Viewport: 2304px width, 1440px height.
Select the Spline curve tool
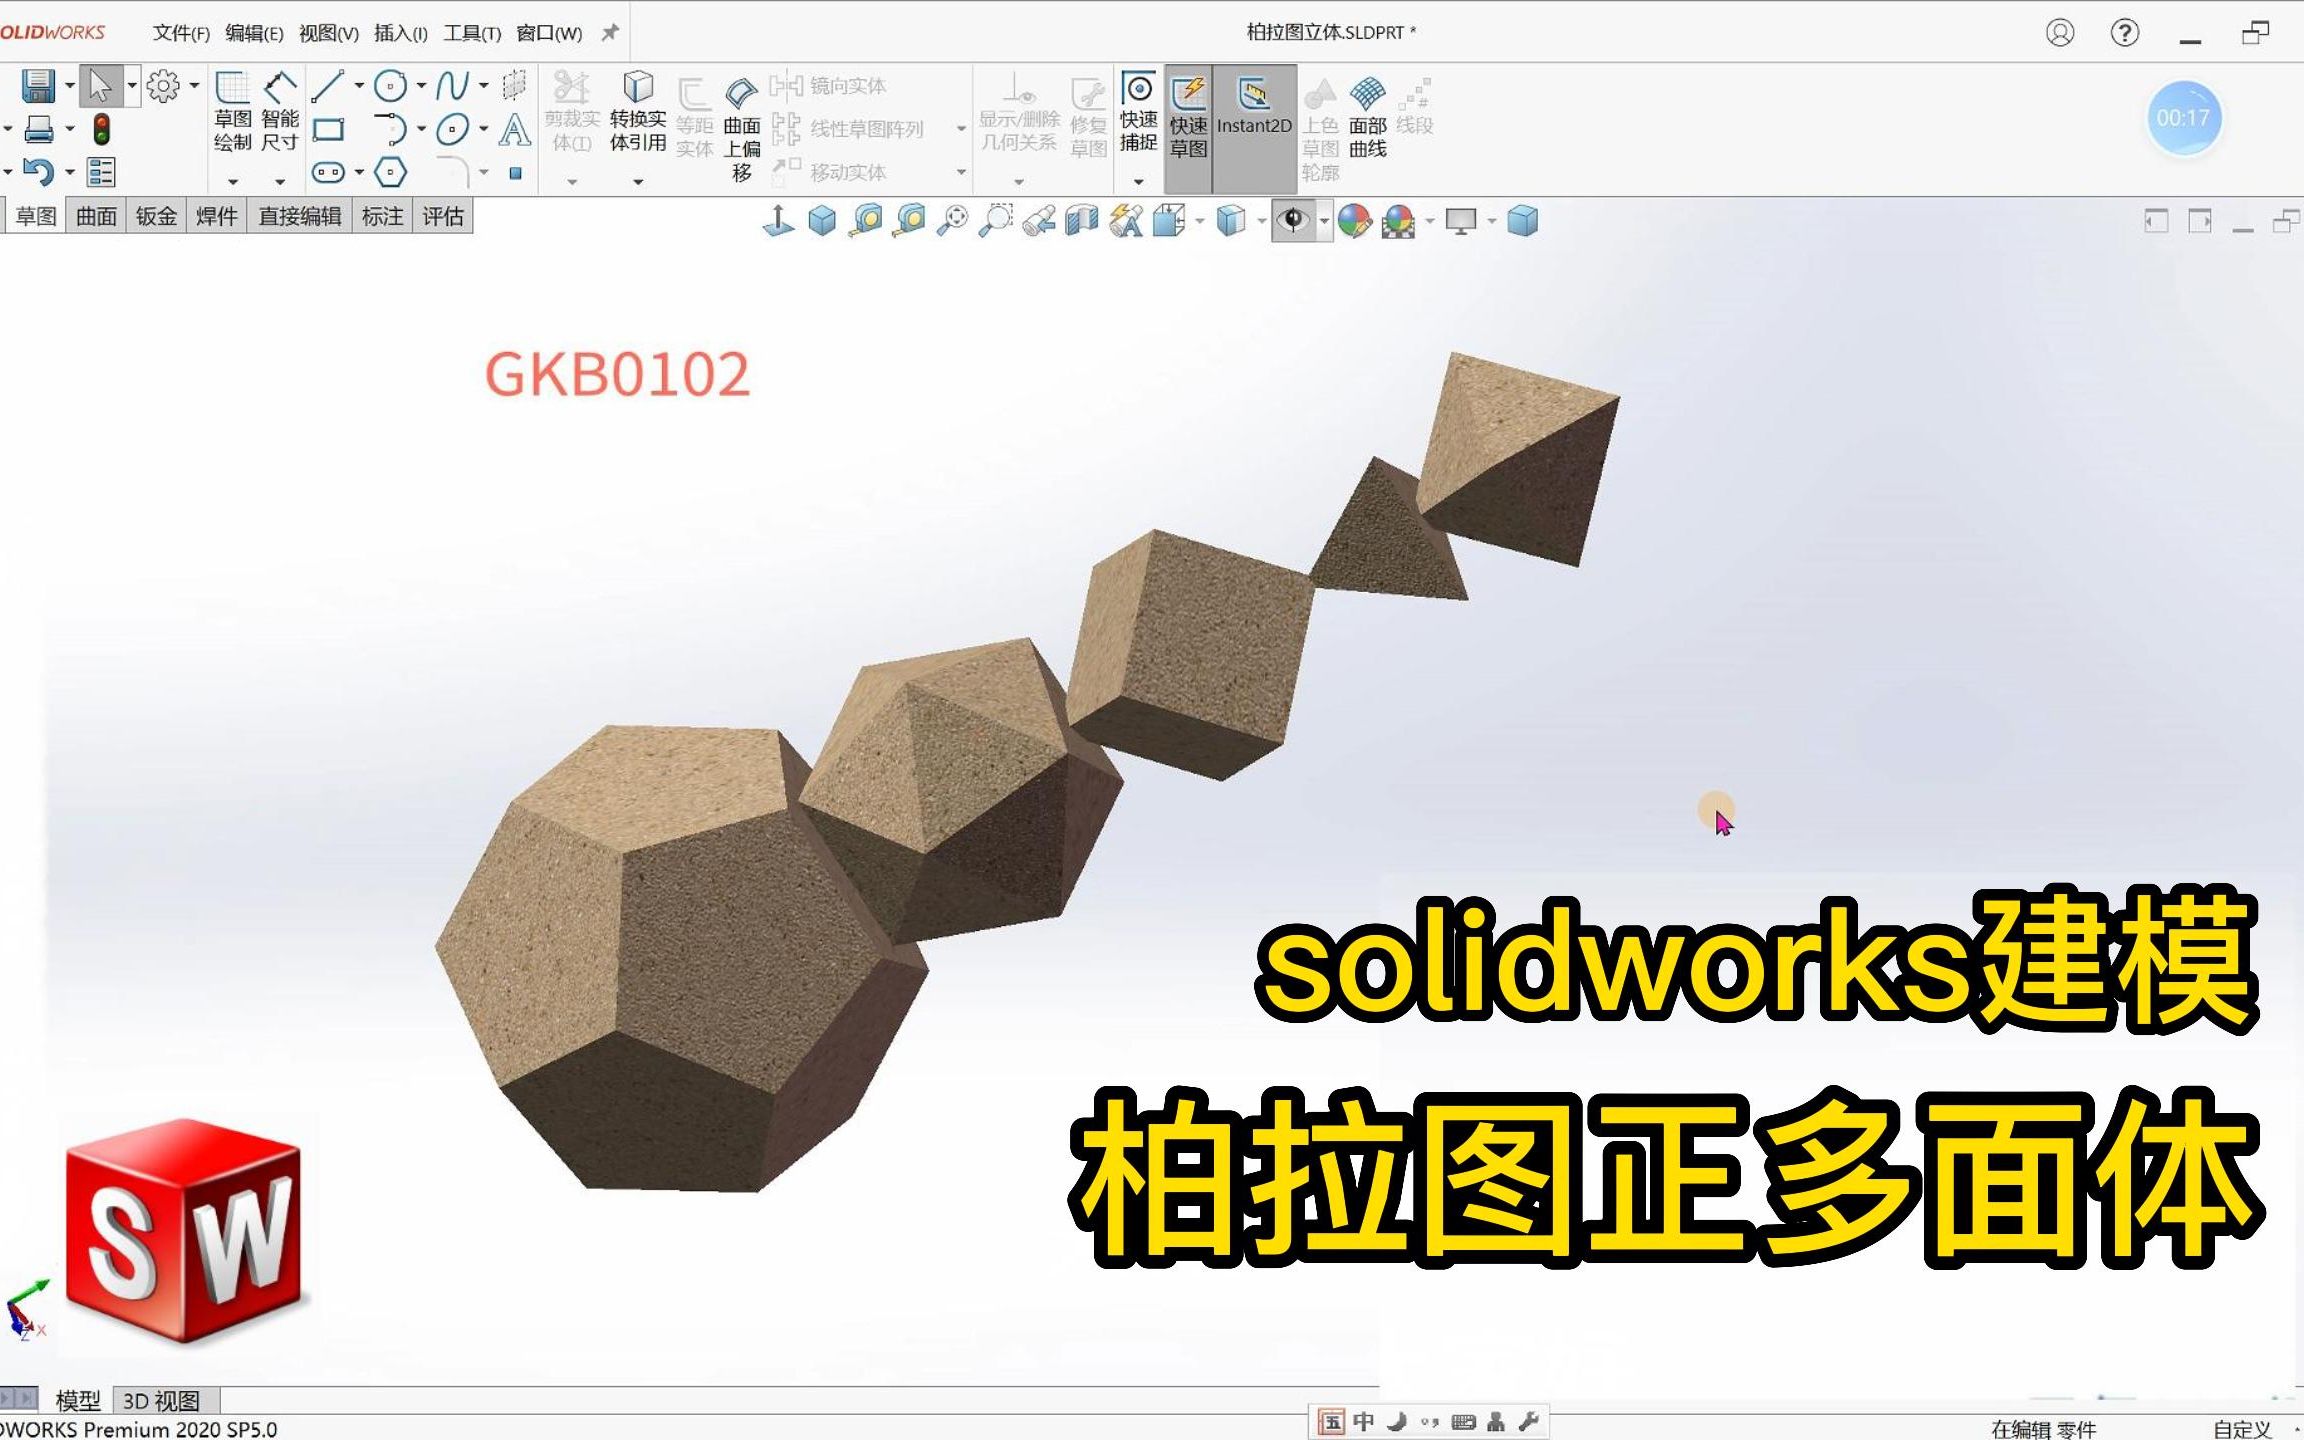pos(452,86)
